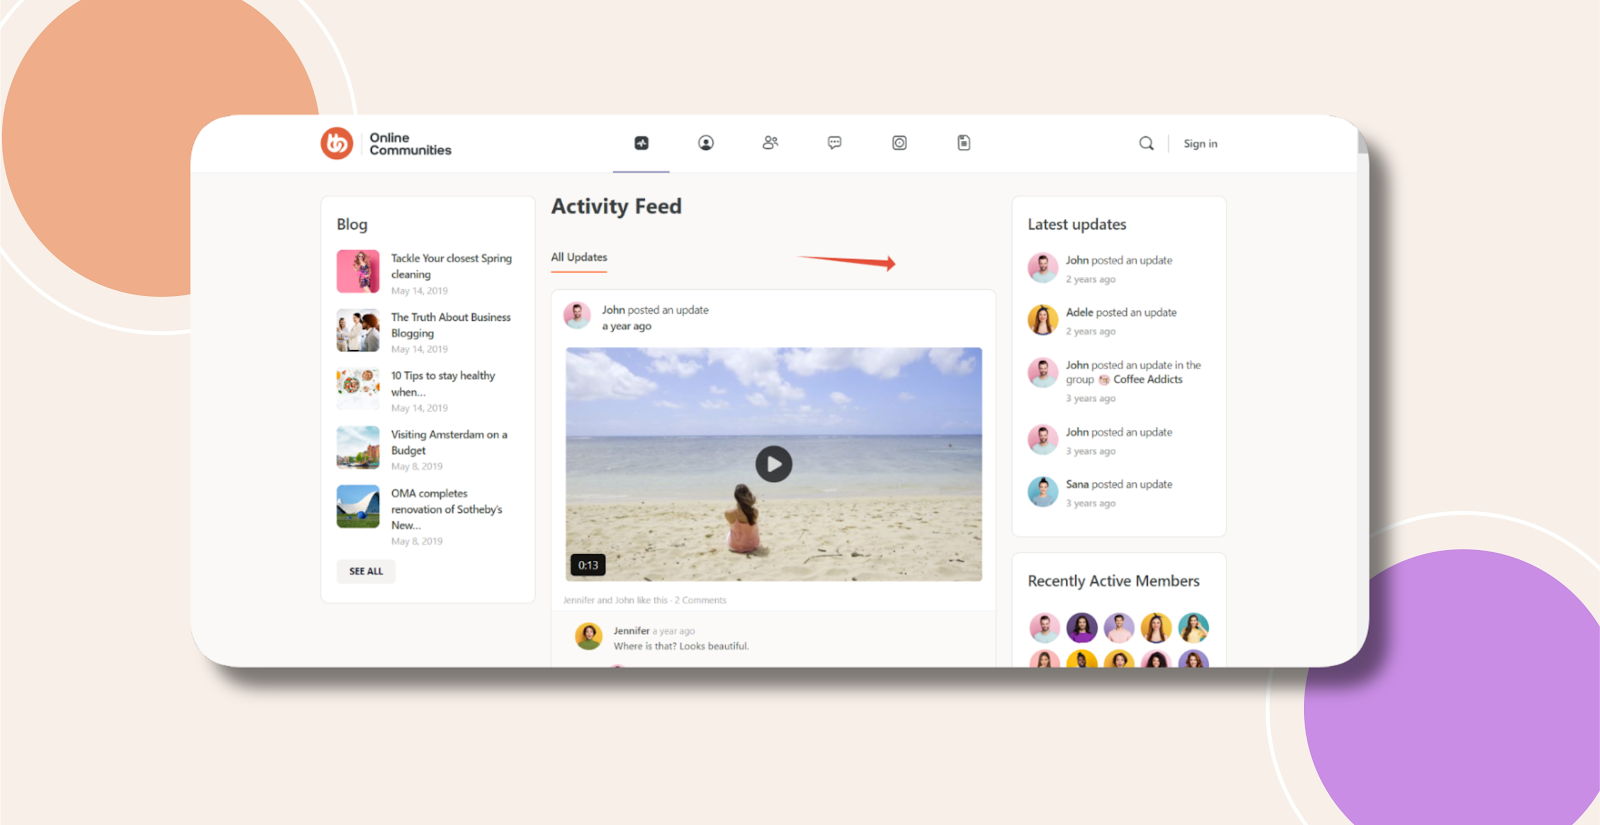This screenshot has height=825, width=1600.
Task: Click John's avatar in first latest update
Action: [1043, 268]
